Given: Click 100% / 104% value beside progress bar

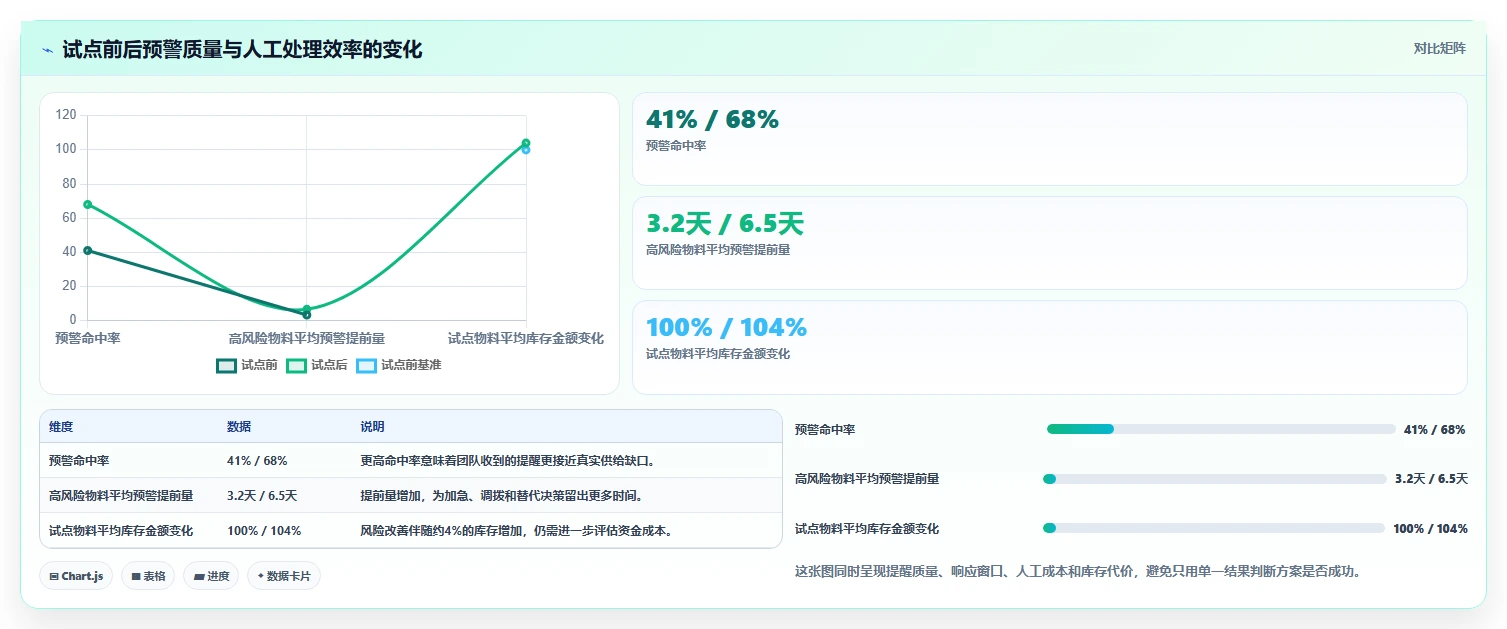Looking at the screenshot, I should coord(1430,528).
